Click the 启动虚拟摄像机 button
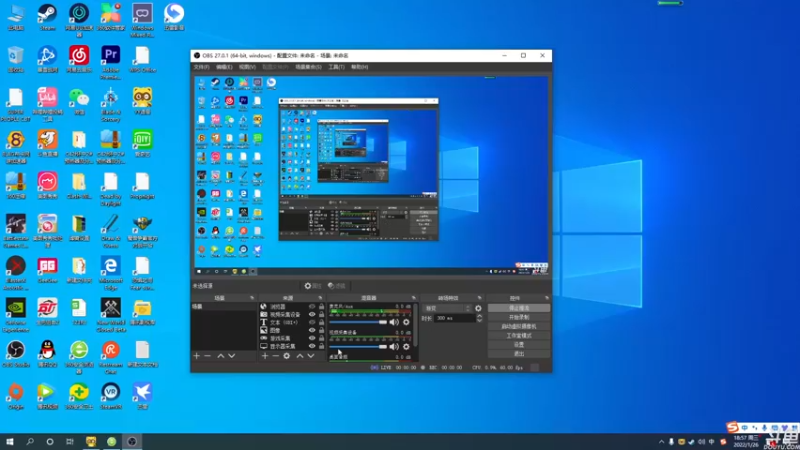Viewport: 800px width, 450px height. (519, 327)
